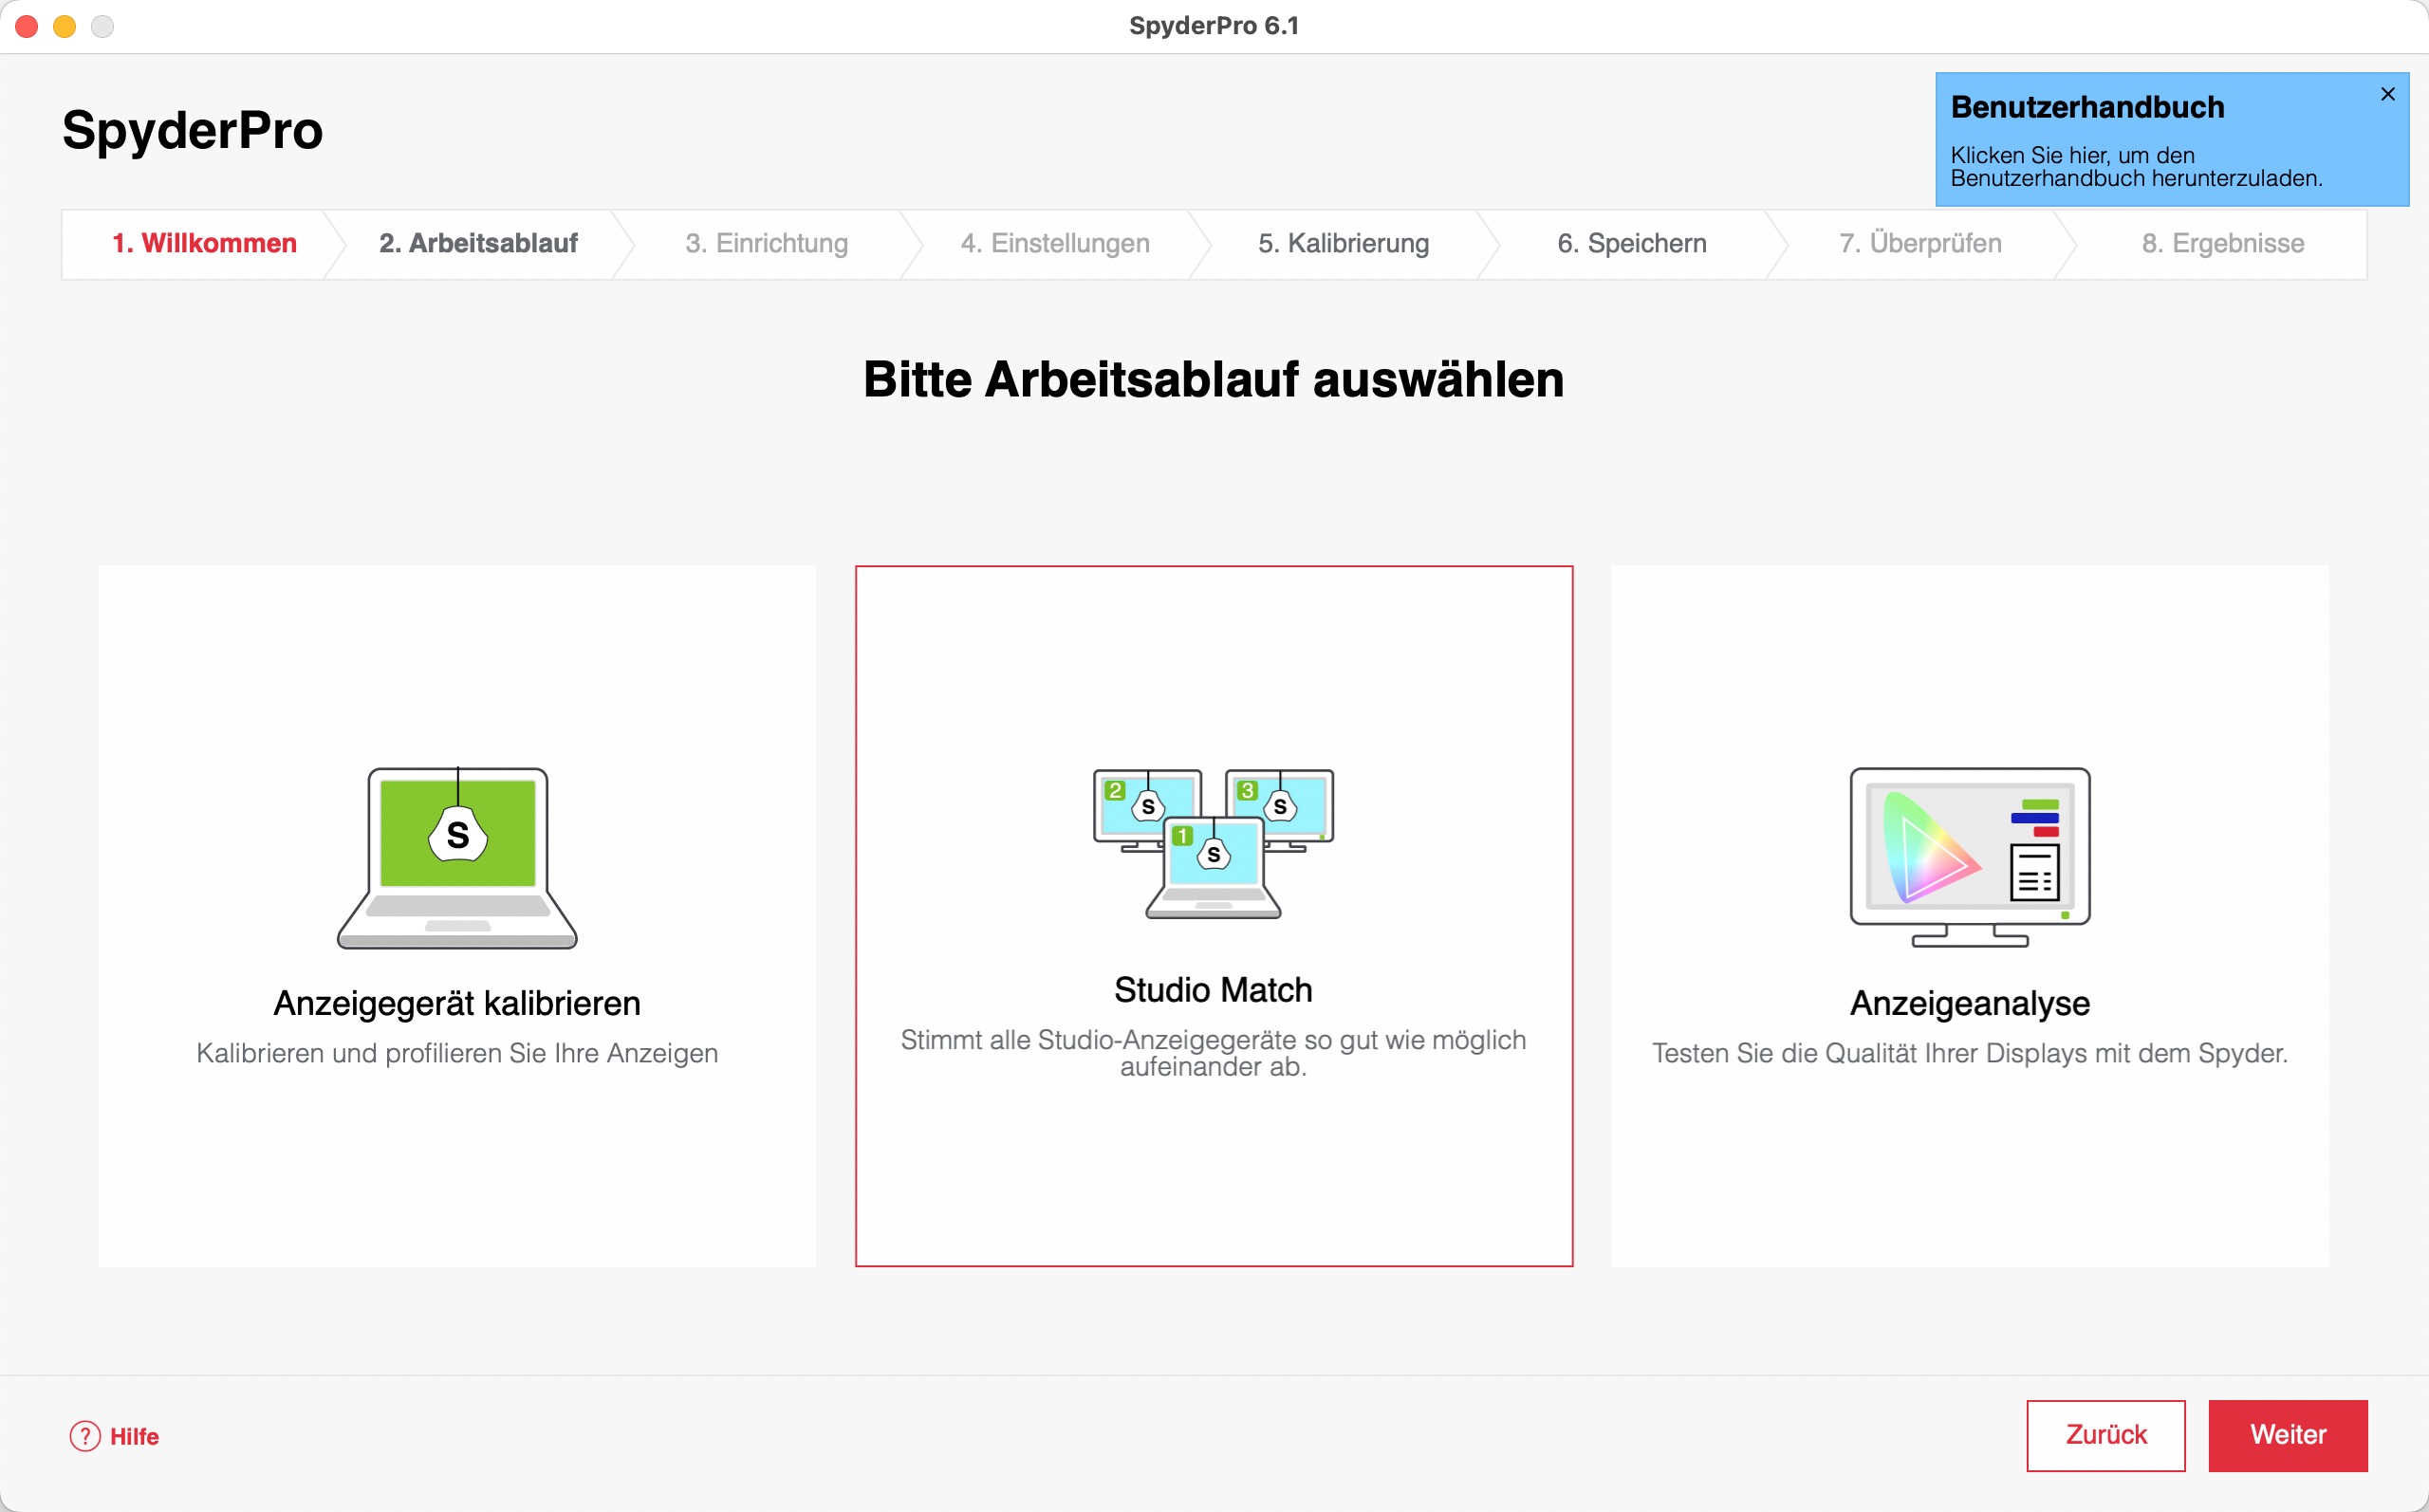Go to the 6. Speichern step
This screenshot has height=1512, width=2429.
point(1631,243)
